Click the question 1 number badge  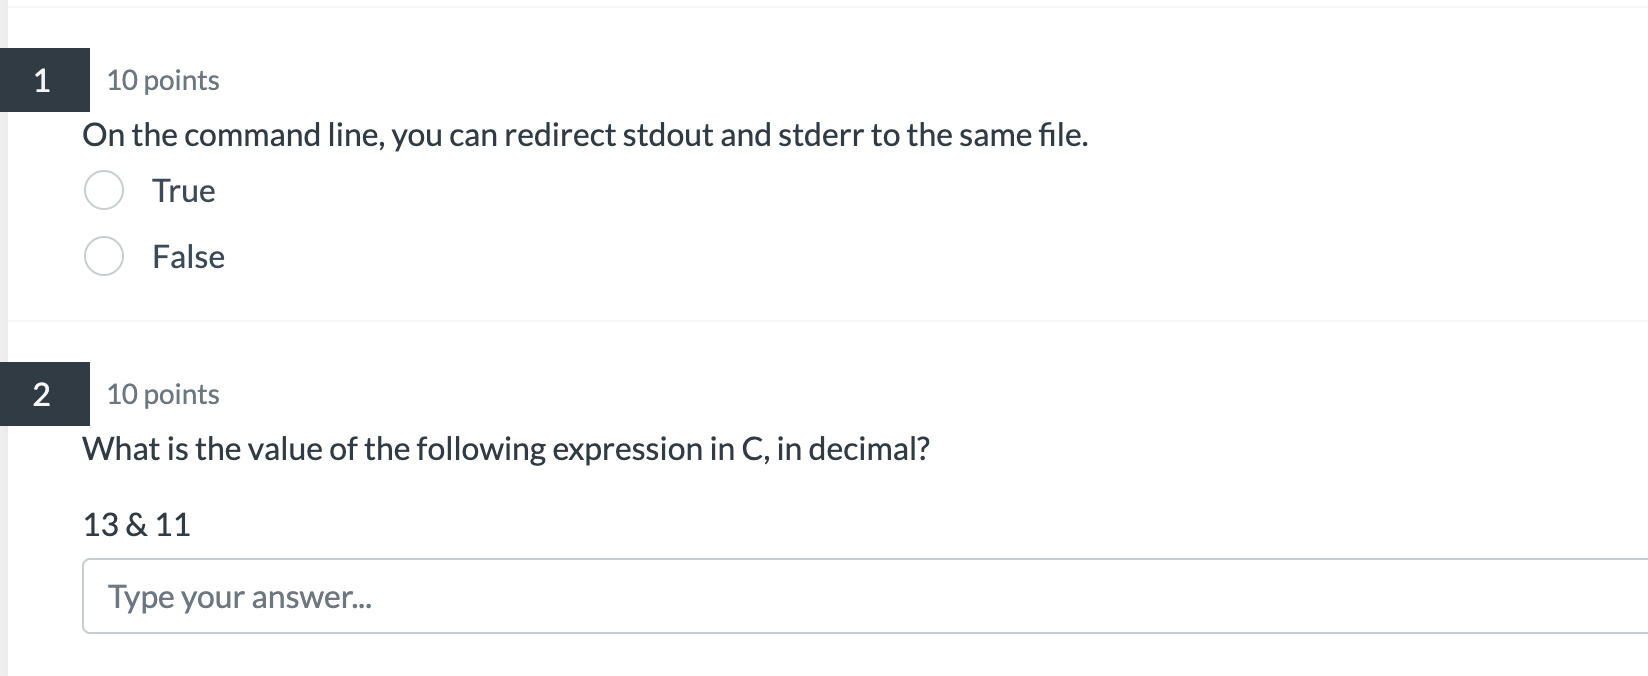point(45,80)
